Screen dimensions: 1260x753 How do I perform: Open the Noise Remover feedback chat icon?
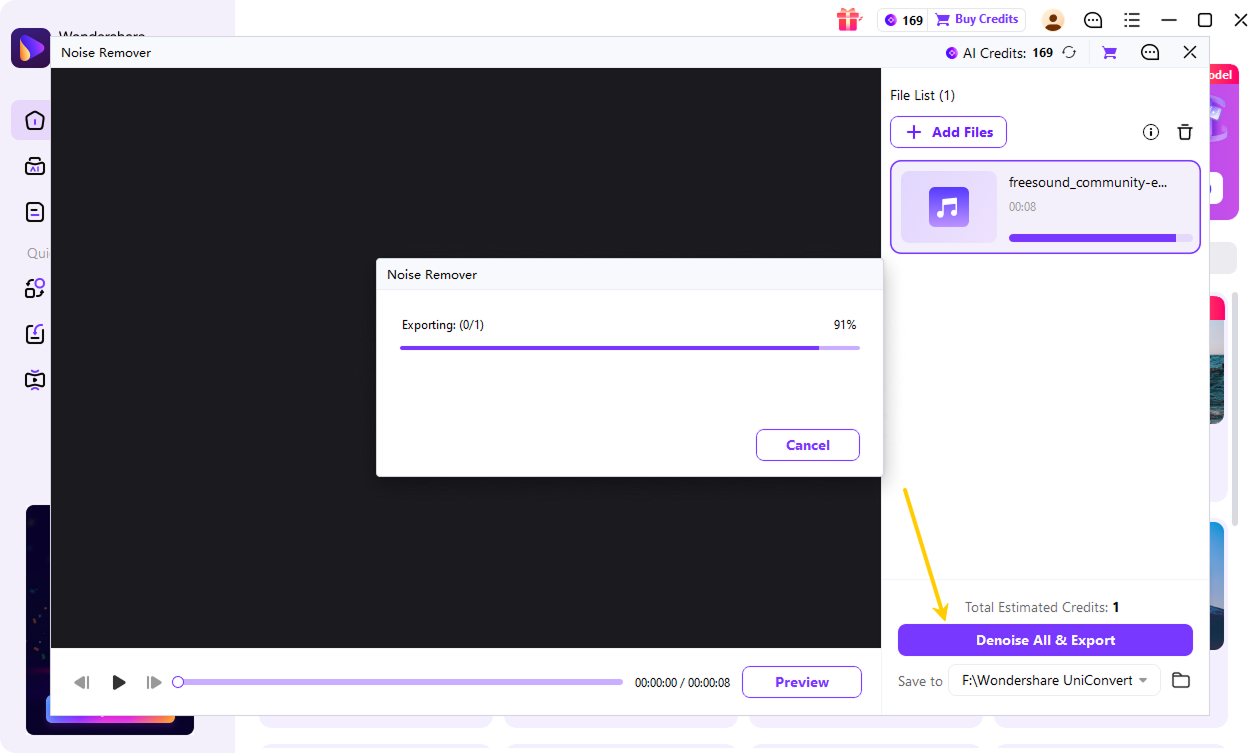click(1150, 53)
